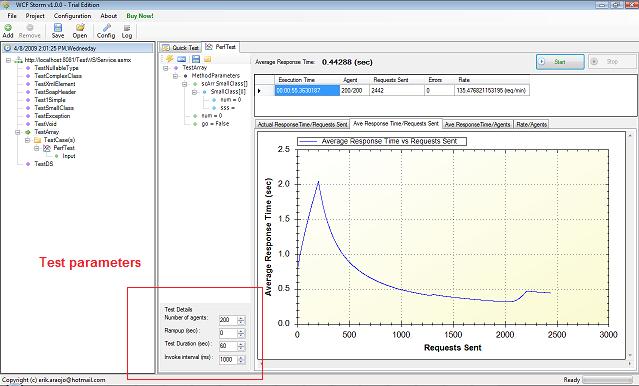Click the Stop test button
The width and height of the screenshot is (639, 386).
(x=611, y=62)
